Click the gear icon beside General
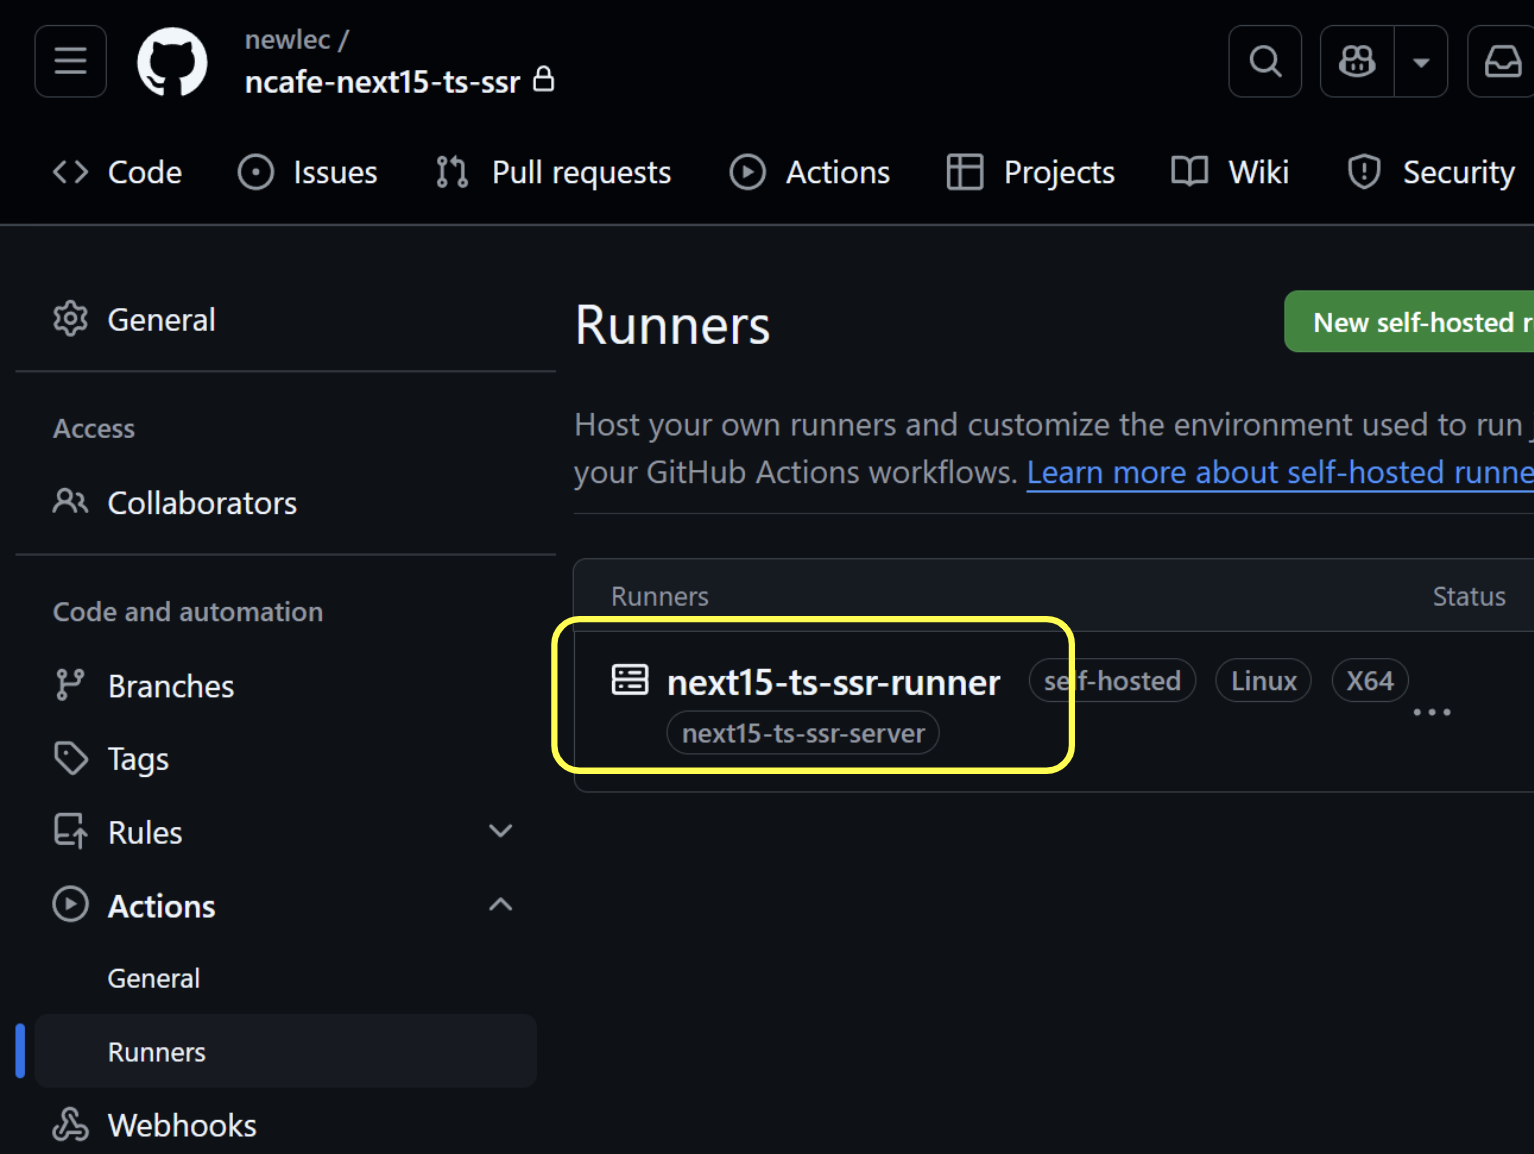1534x1154 pixels. pyautogui.click(x=70, y=319)
